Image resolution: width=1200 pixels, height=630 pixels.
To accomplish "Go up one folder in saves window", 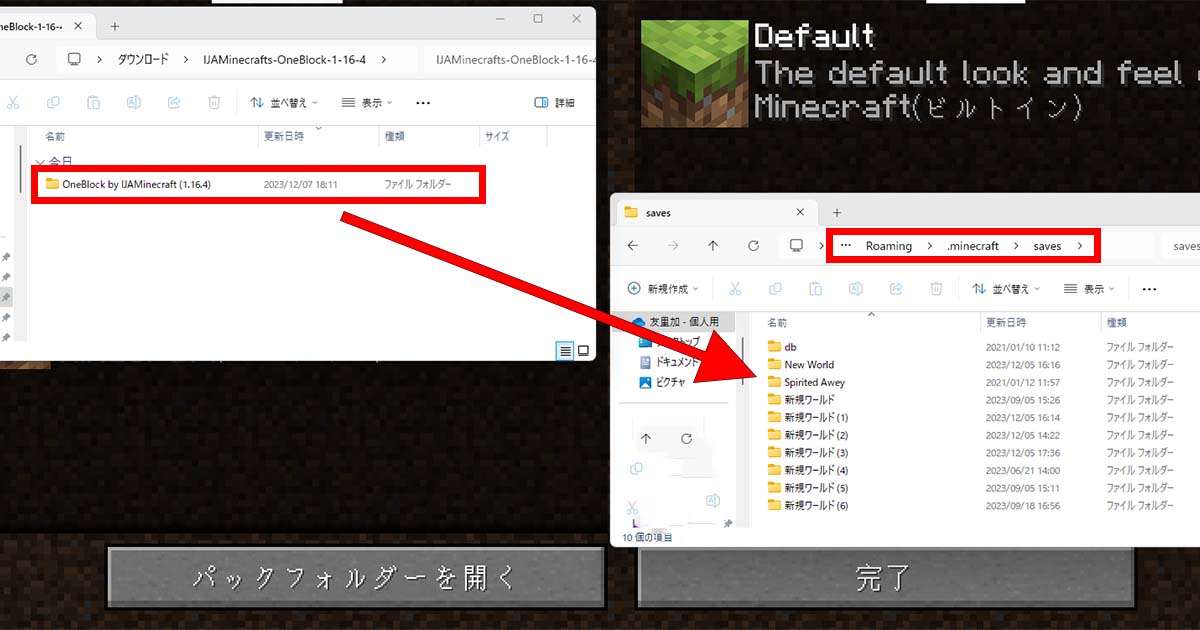I will (x=712, y=245).
